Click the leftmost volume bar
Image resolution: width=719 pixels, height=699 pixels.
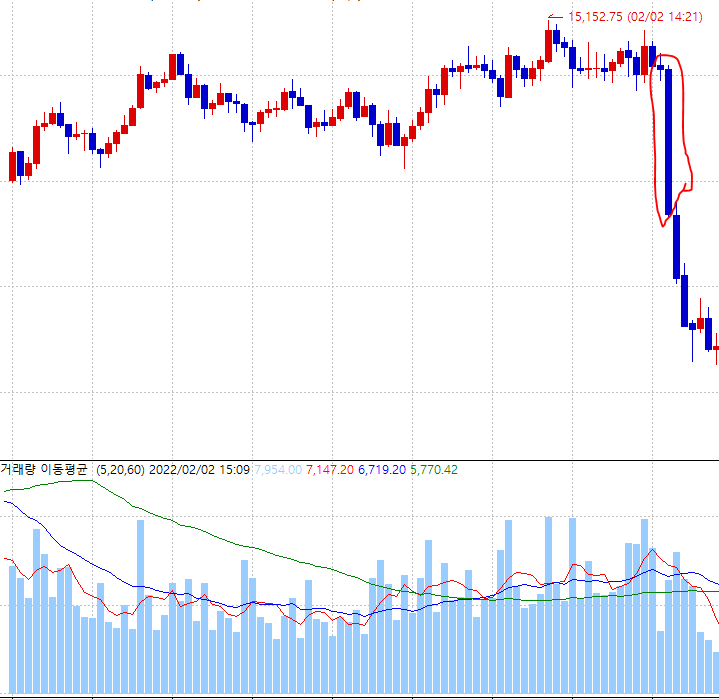[x=13, y=630]
